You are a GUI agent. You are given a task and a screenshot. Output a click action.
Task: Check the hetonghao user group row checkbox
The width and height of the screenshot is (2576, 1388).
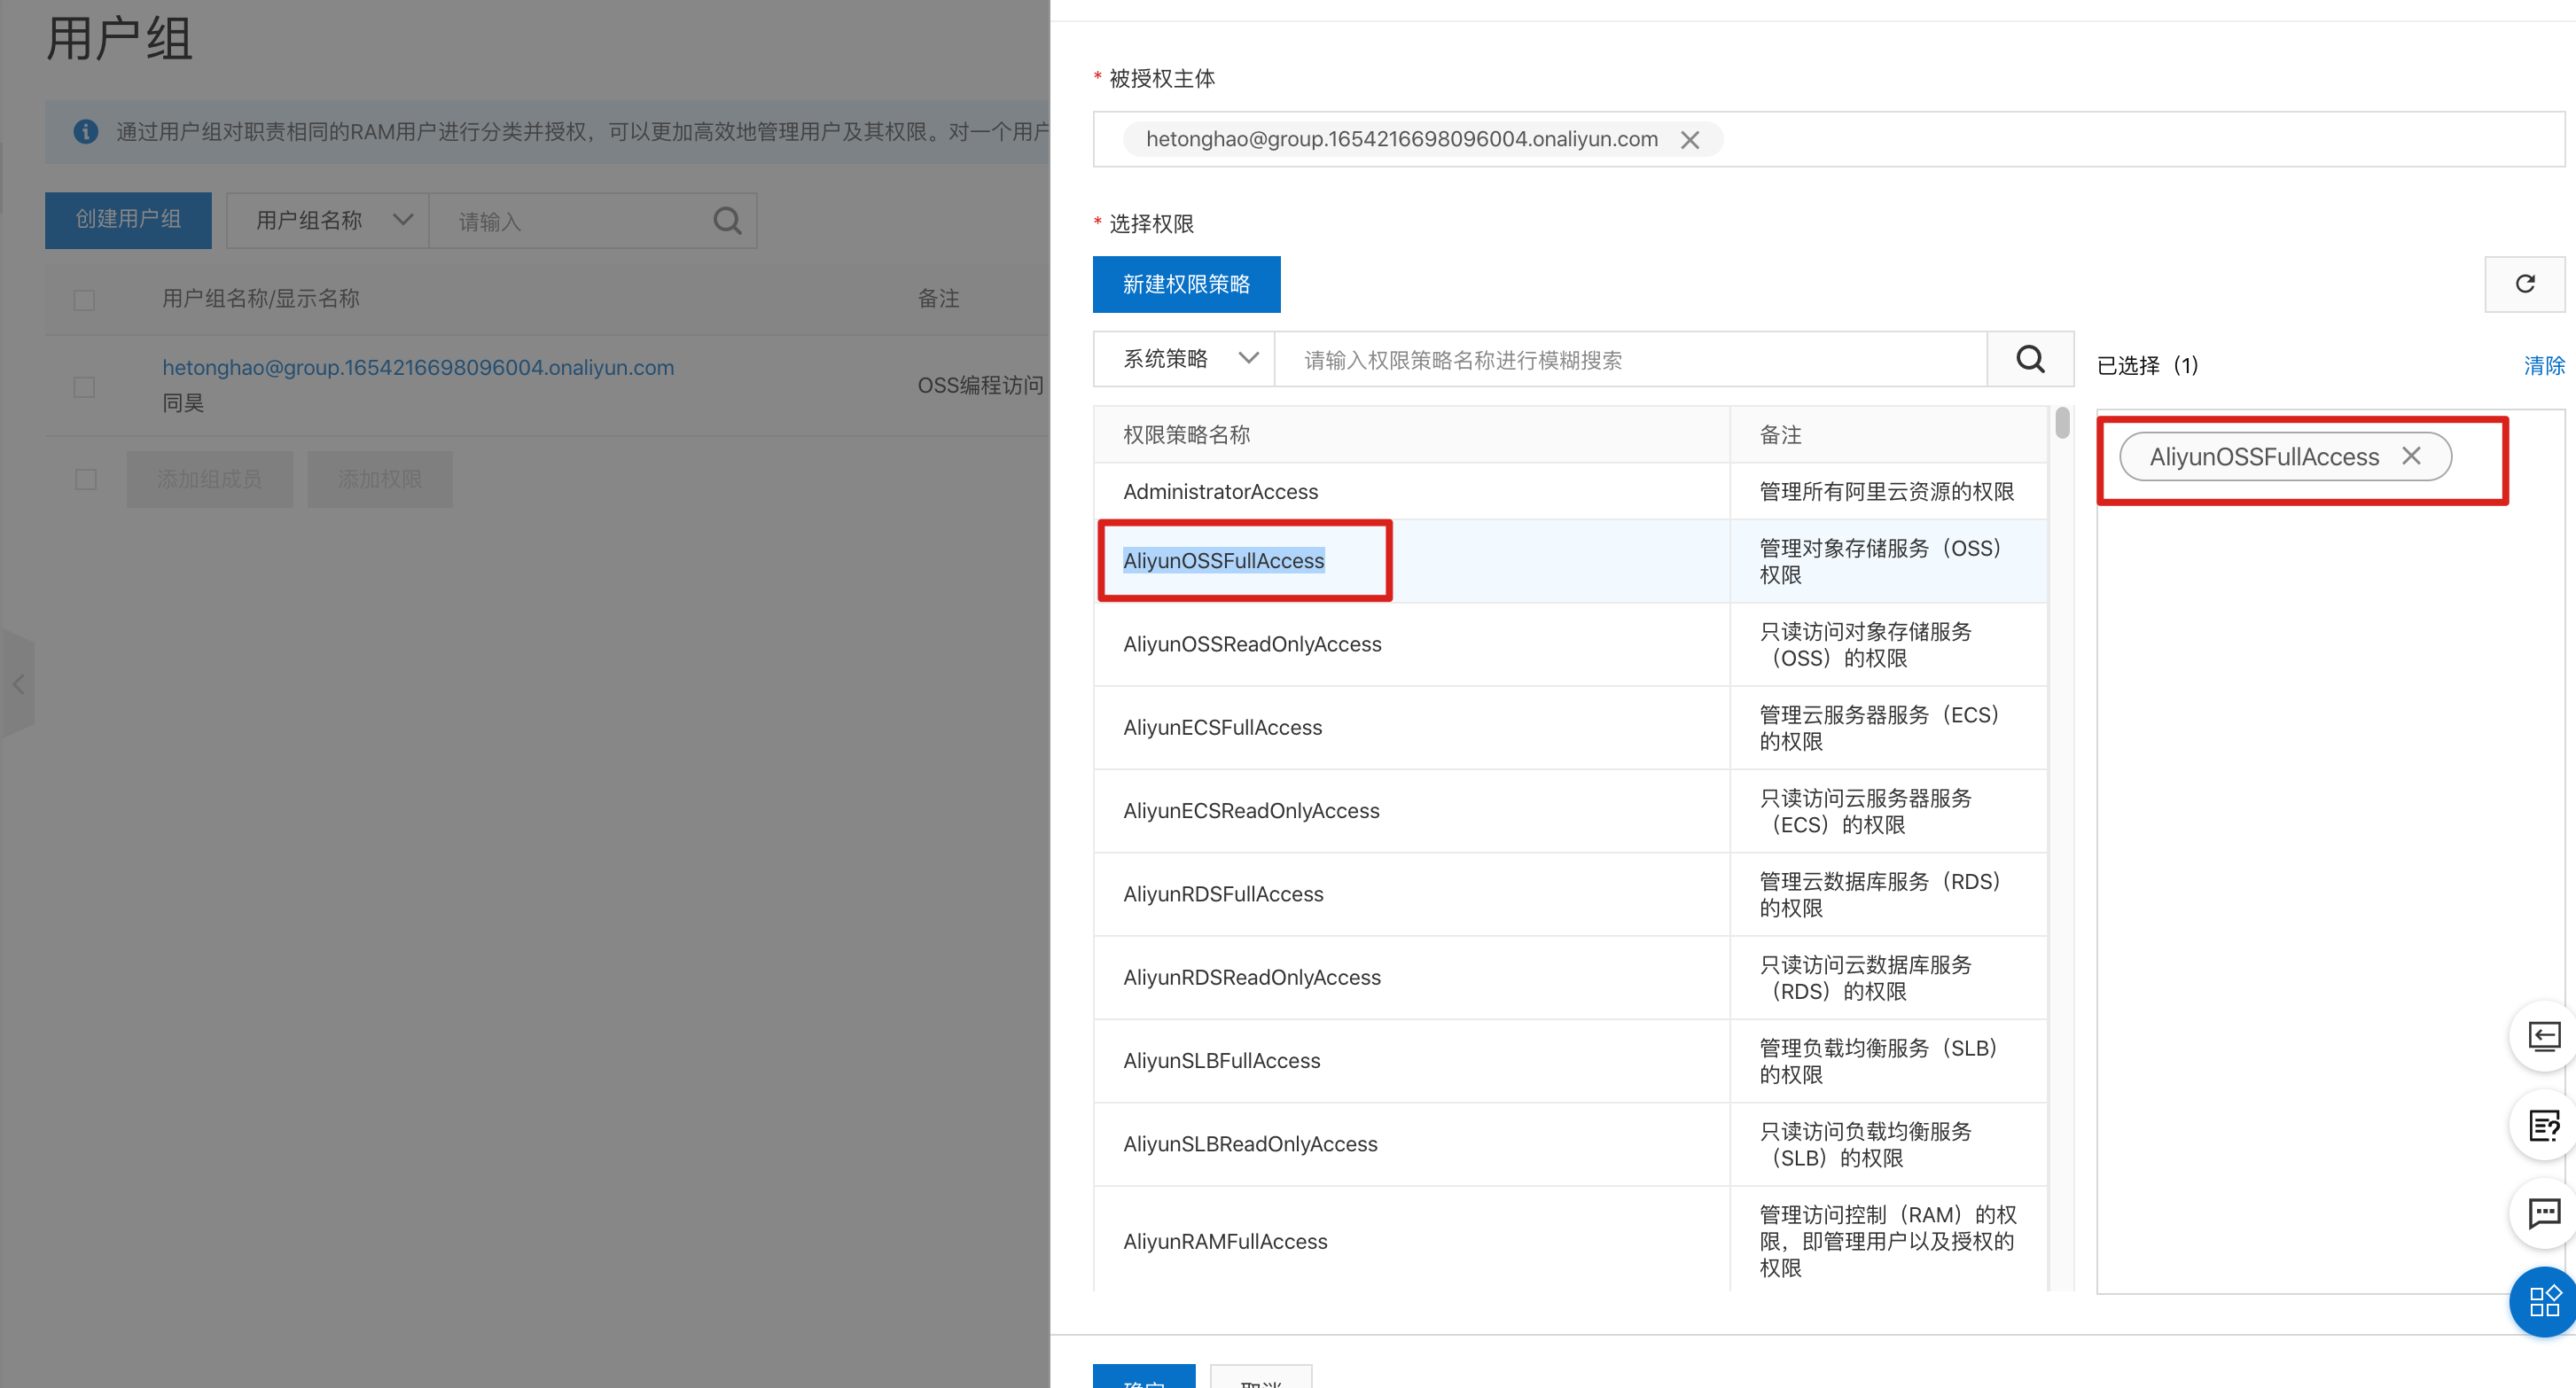(84, 386)
